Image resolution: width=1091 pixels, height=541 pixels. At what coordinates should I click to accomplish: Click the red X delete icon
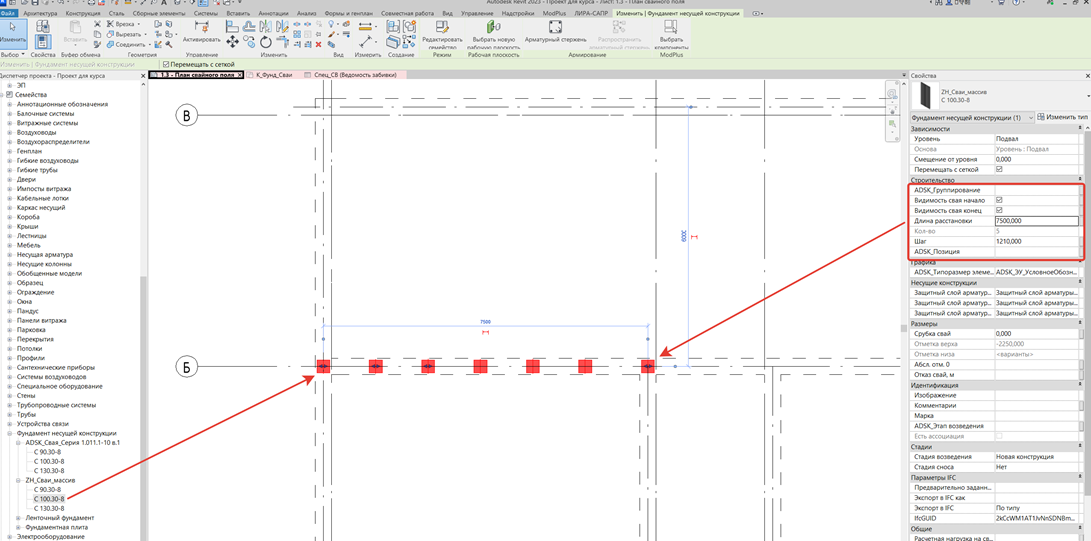tap(318, 44)
